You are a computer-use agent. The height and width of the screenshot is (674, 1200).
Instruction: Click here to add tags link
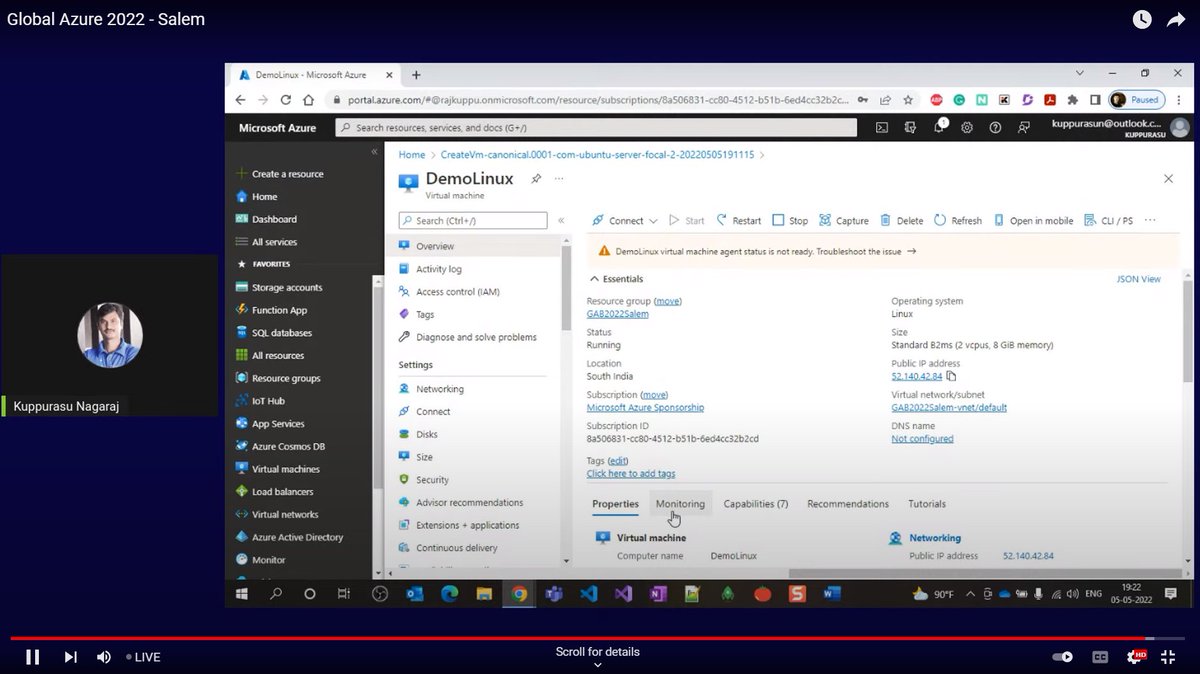pos(631,474)
